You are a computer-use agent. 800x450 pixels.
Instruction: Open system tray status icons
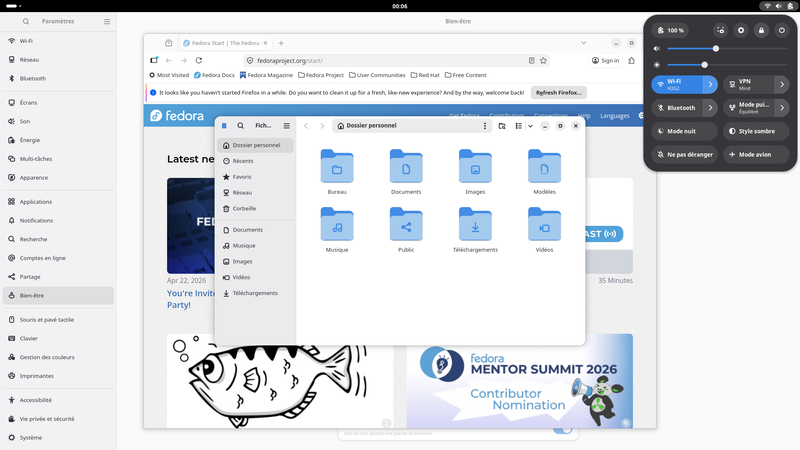tap(779, 6)
